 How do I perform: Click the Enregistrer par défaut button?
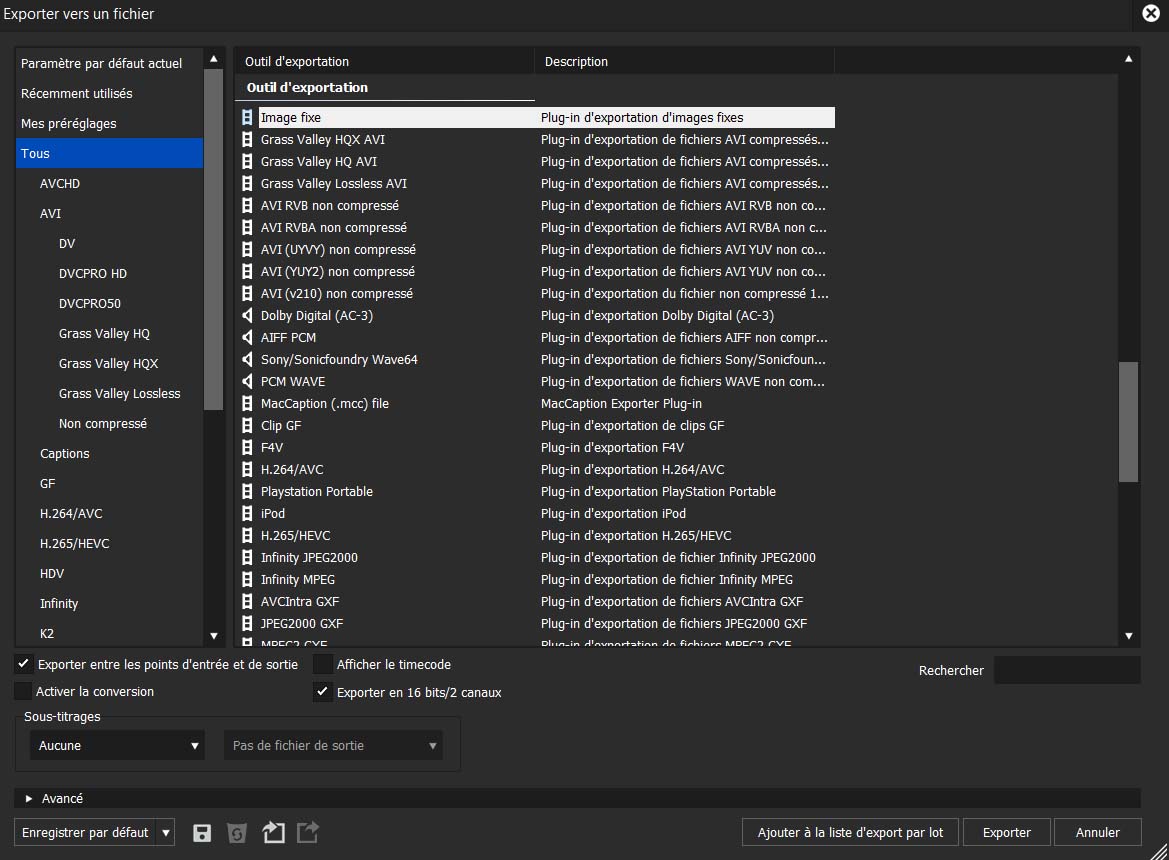coord(85,832)
